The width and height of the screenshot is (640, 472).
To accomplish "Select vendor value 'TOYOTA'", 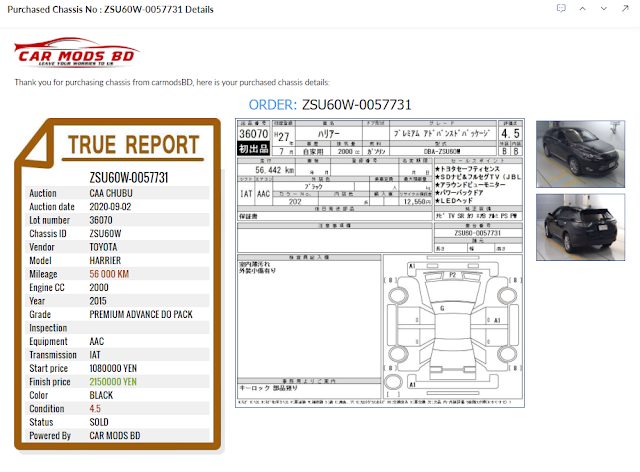I will (103, 247).
